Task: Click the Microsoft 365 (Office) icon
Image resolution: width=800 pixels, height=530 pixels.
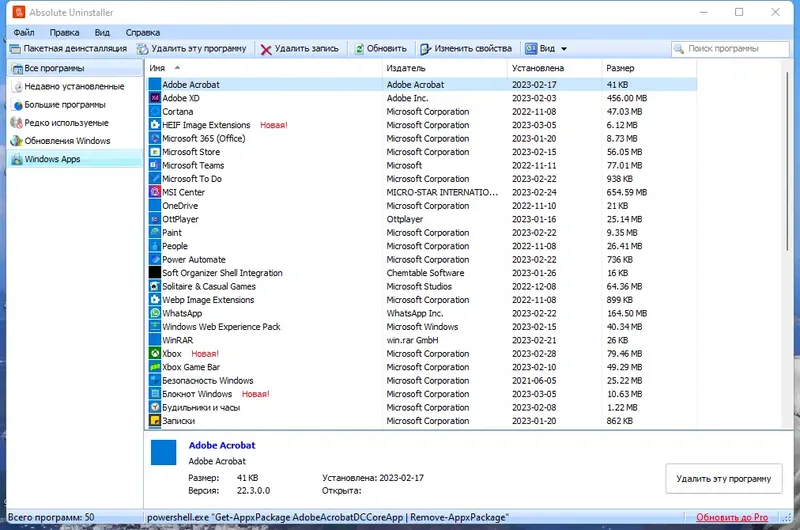Action: (x=155, y=138)
